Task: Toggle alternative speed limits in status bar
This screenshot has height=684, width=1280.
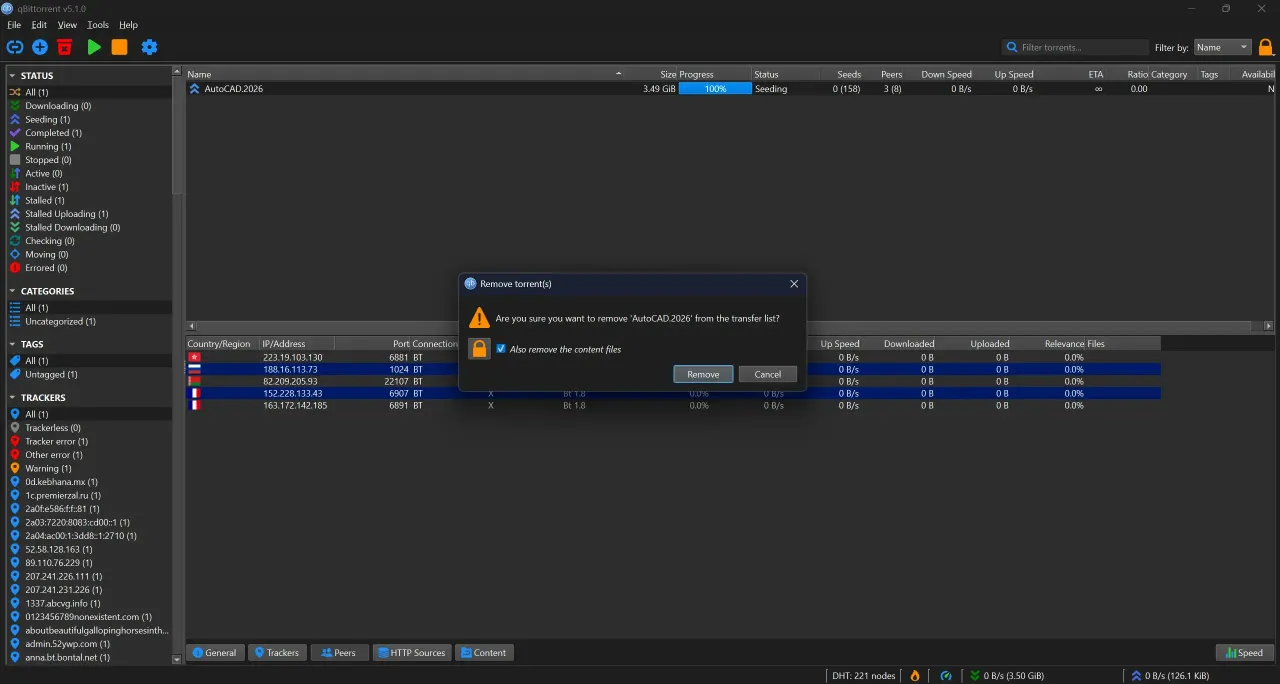Action: click(946, 676)
